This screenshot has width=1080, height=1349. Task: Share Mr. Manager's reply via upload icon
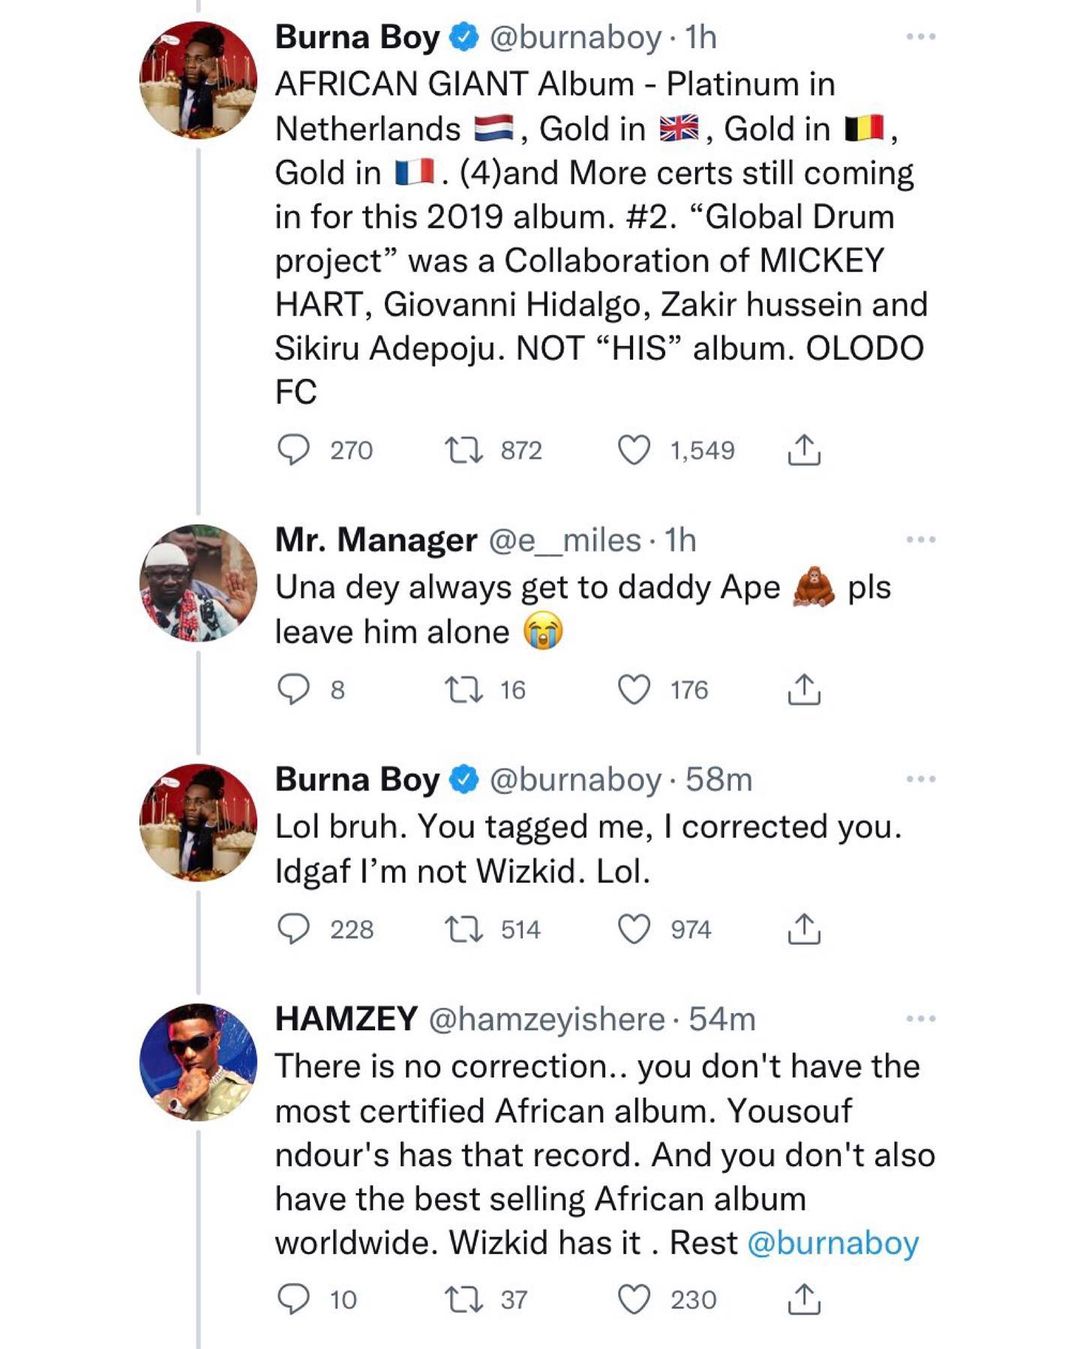803,689
